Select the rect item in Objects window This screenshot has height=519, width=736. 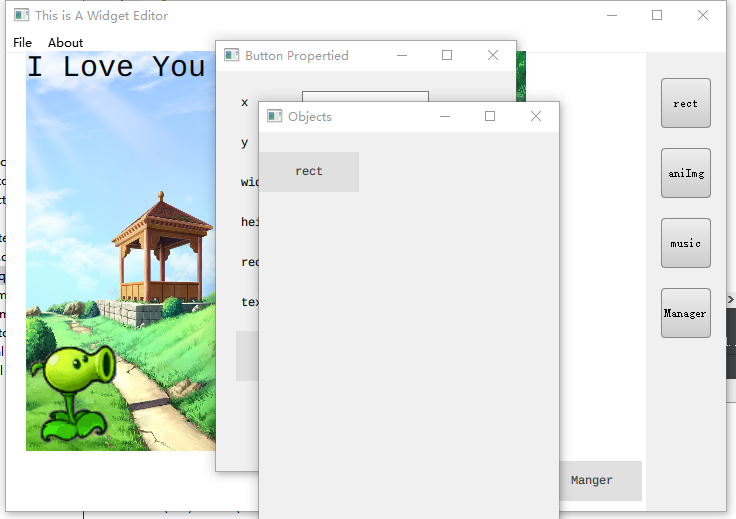pos(309,171)
